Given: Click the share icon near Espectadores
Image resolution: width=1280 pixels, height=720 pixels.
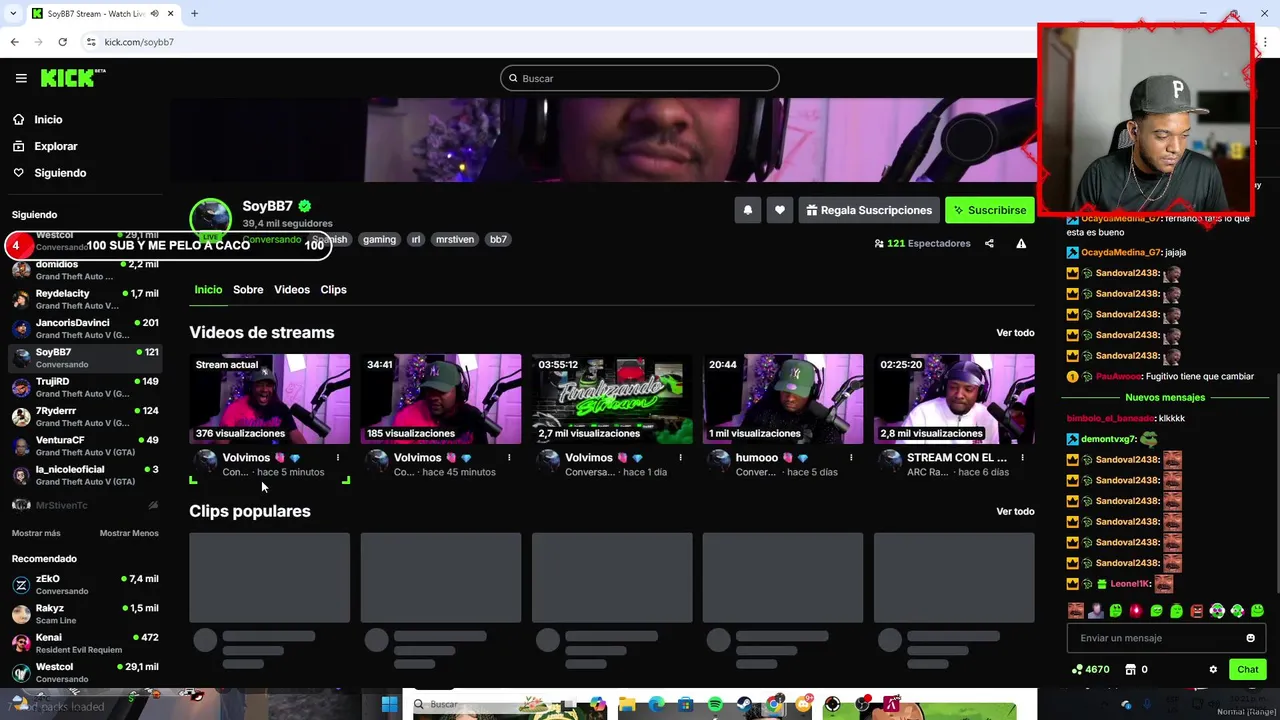Looking at the screenshot, I should click(x=989, y=243).
